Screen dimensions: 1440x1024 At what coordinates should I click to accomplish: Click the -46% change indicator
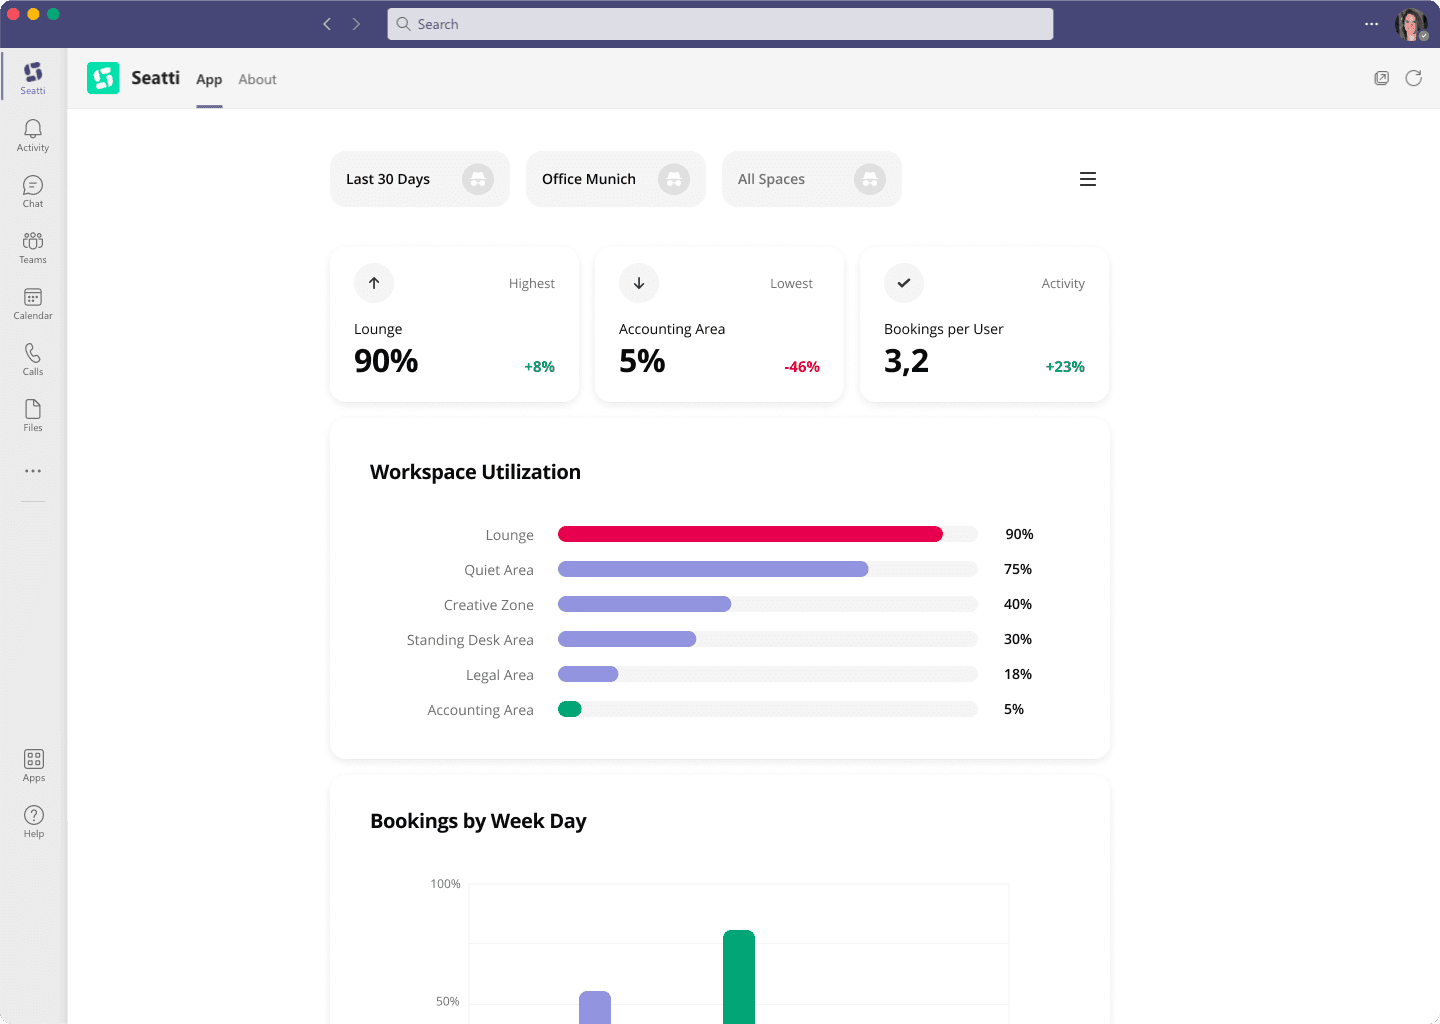(802, 367)
